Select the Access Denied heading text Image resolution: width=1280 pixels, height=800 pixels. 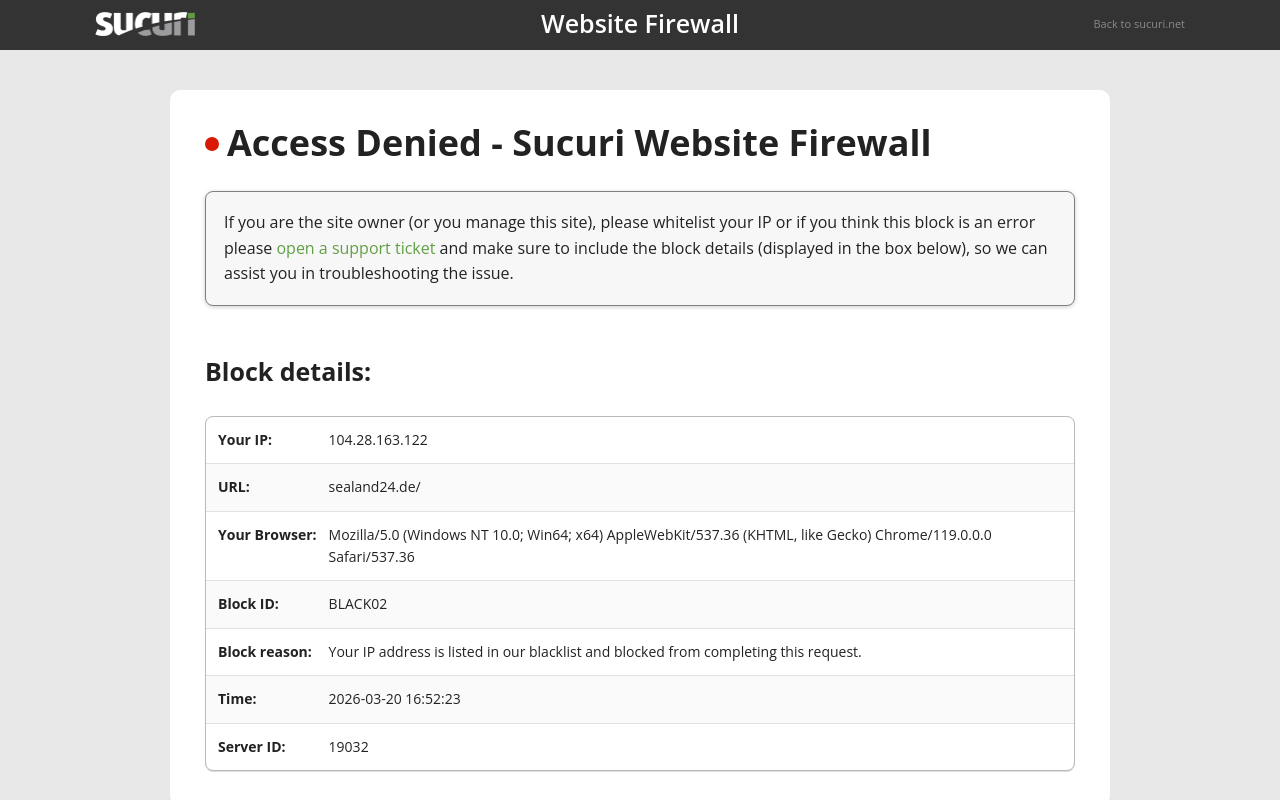[578, 143]
